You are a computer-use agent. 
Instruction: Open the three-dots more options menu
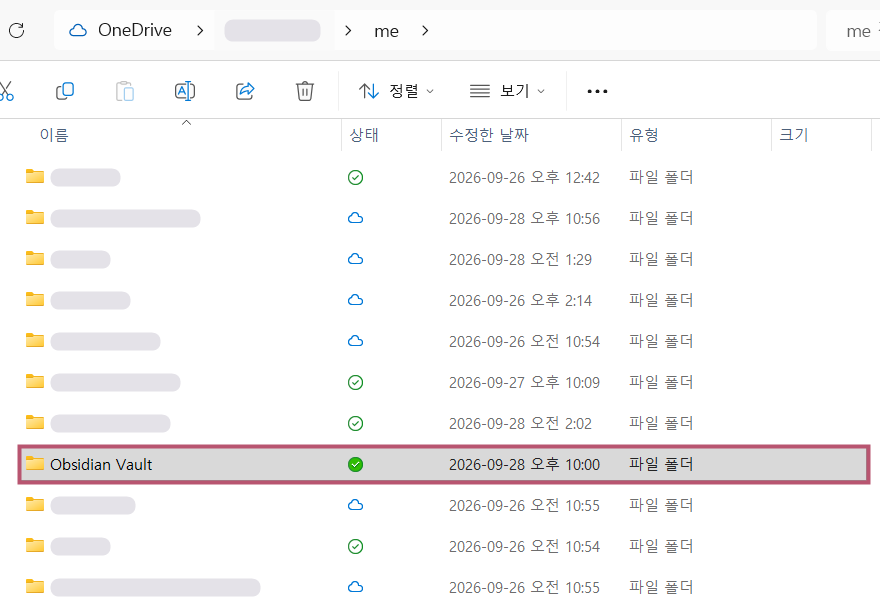pyautogui.click(x=597, y=91)
